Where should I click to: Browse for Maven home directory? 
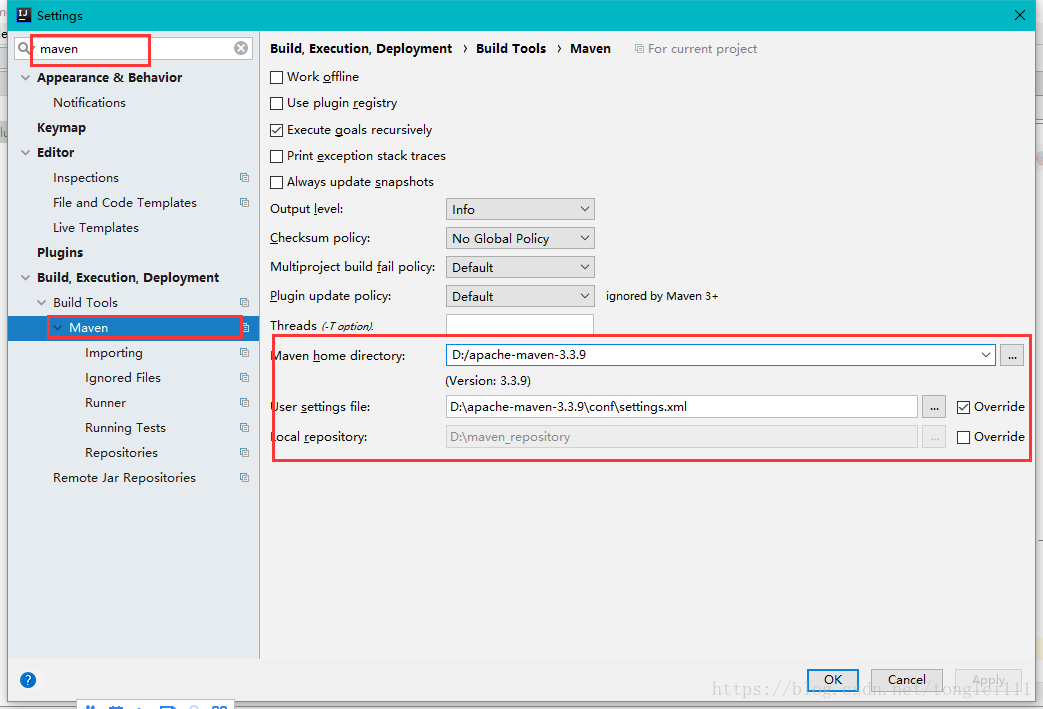click(x=1012, y=355)
